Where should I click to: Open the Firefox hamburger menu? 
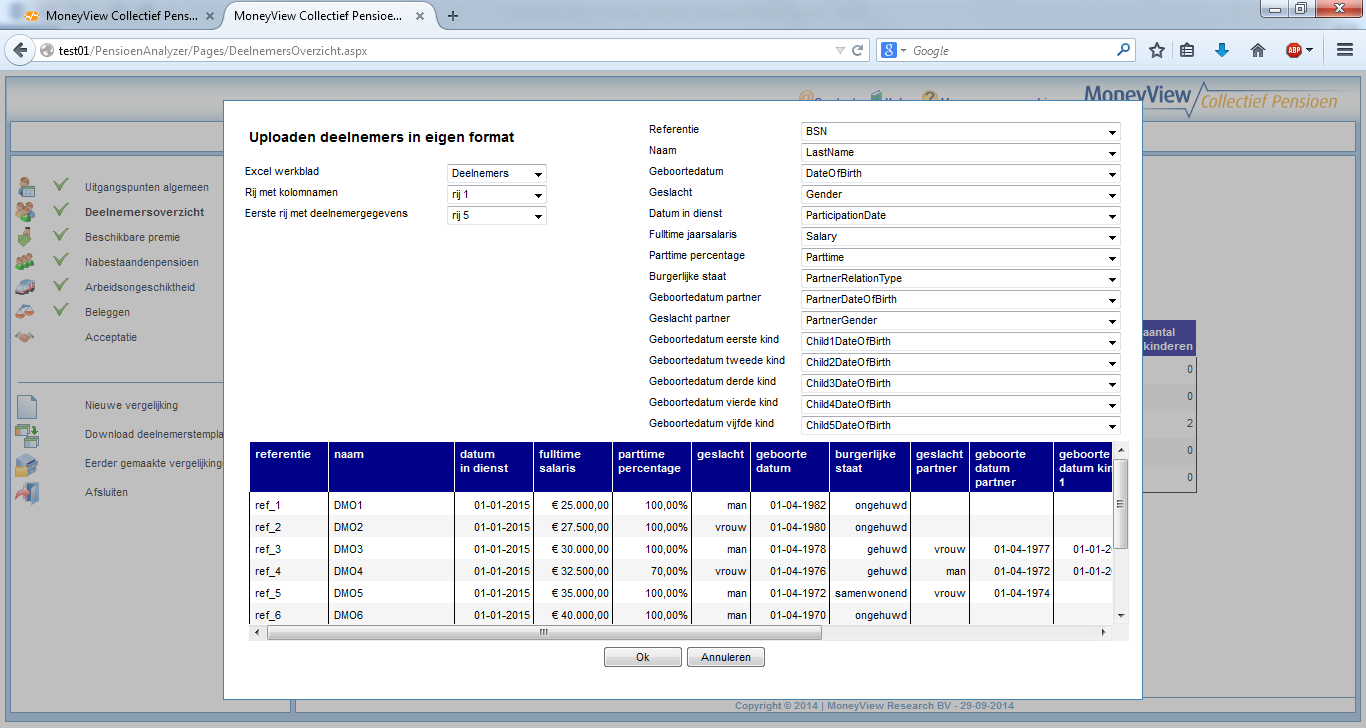click(1345, 50)
